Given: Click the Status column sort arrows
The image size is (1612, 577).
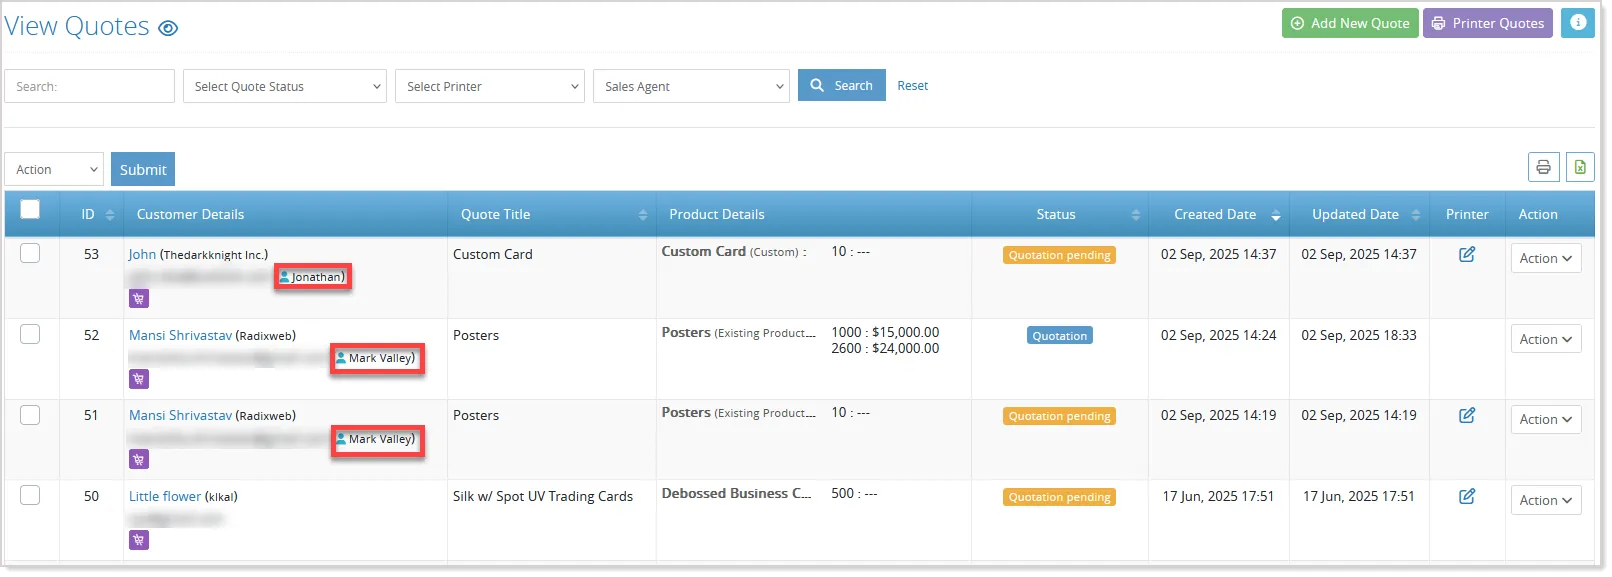Looking at the screenshot, I should [1136, 215].
